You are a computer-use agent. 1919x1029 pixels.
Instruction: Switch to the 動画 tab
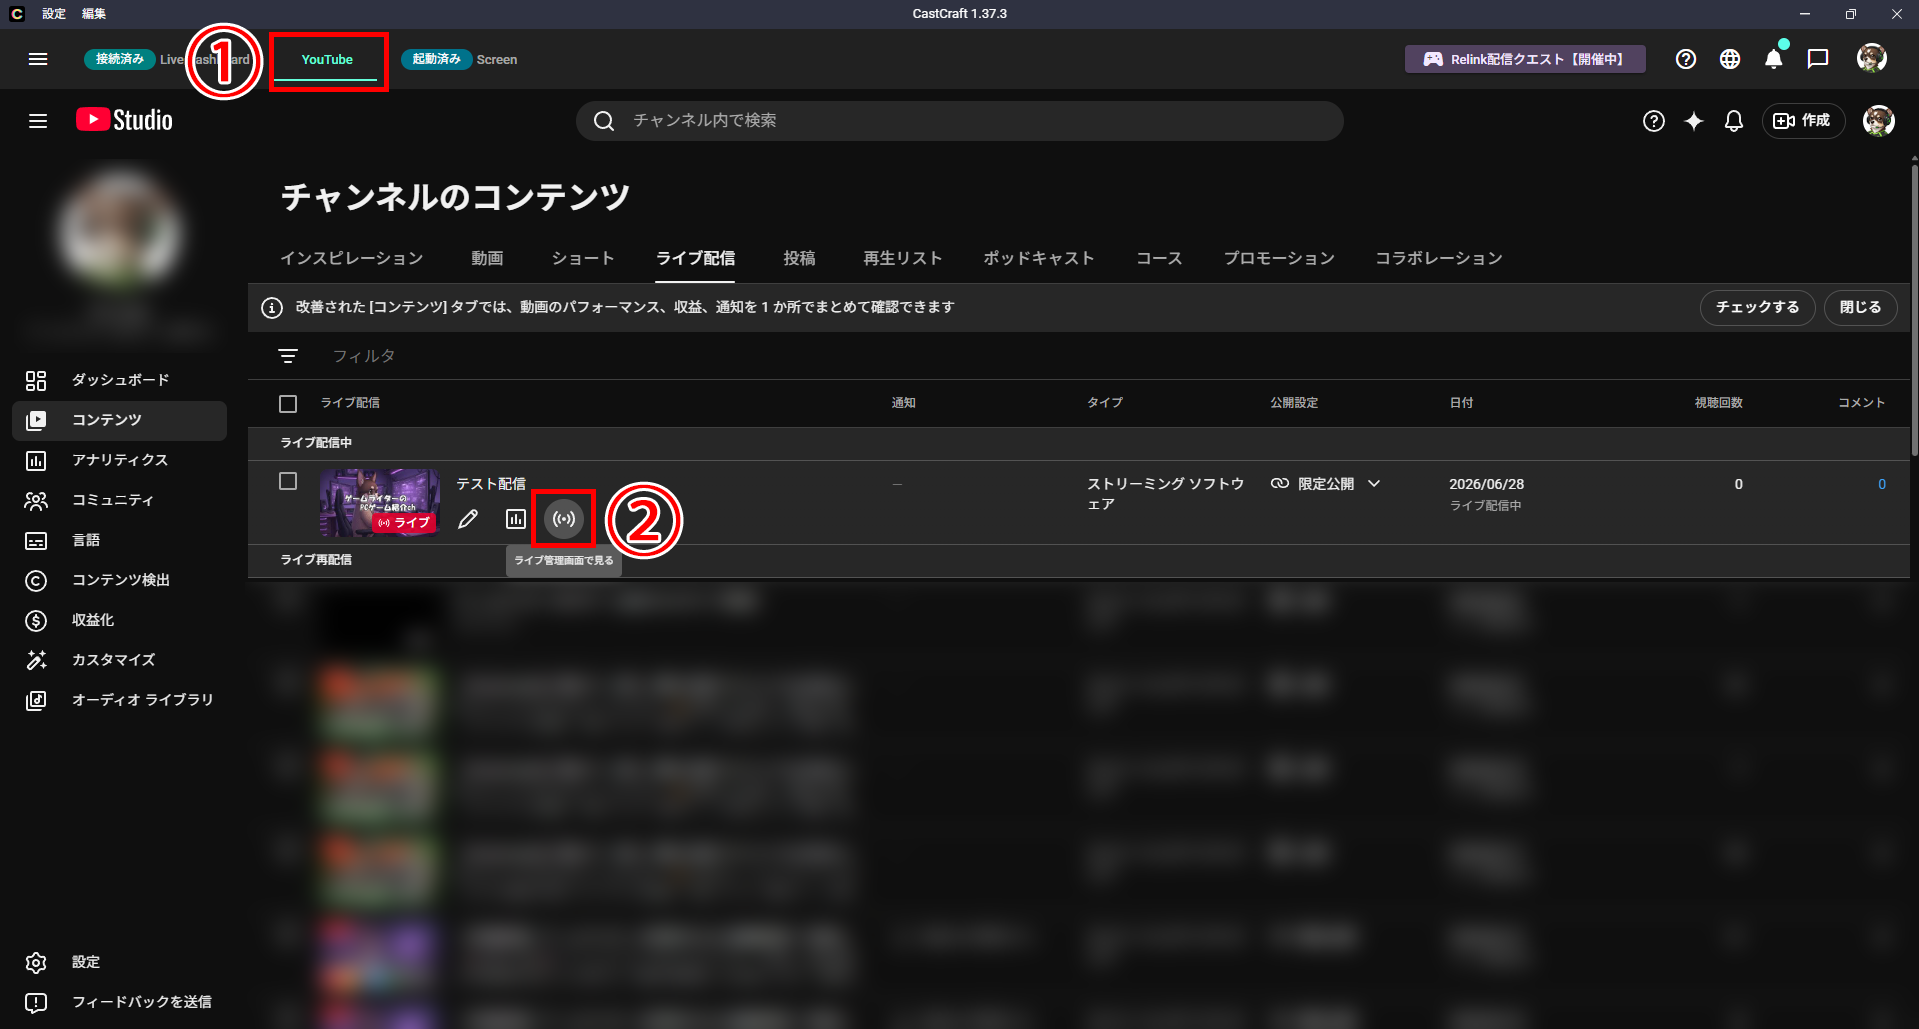[x=487, y=258]
